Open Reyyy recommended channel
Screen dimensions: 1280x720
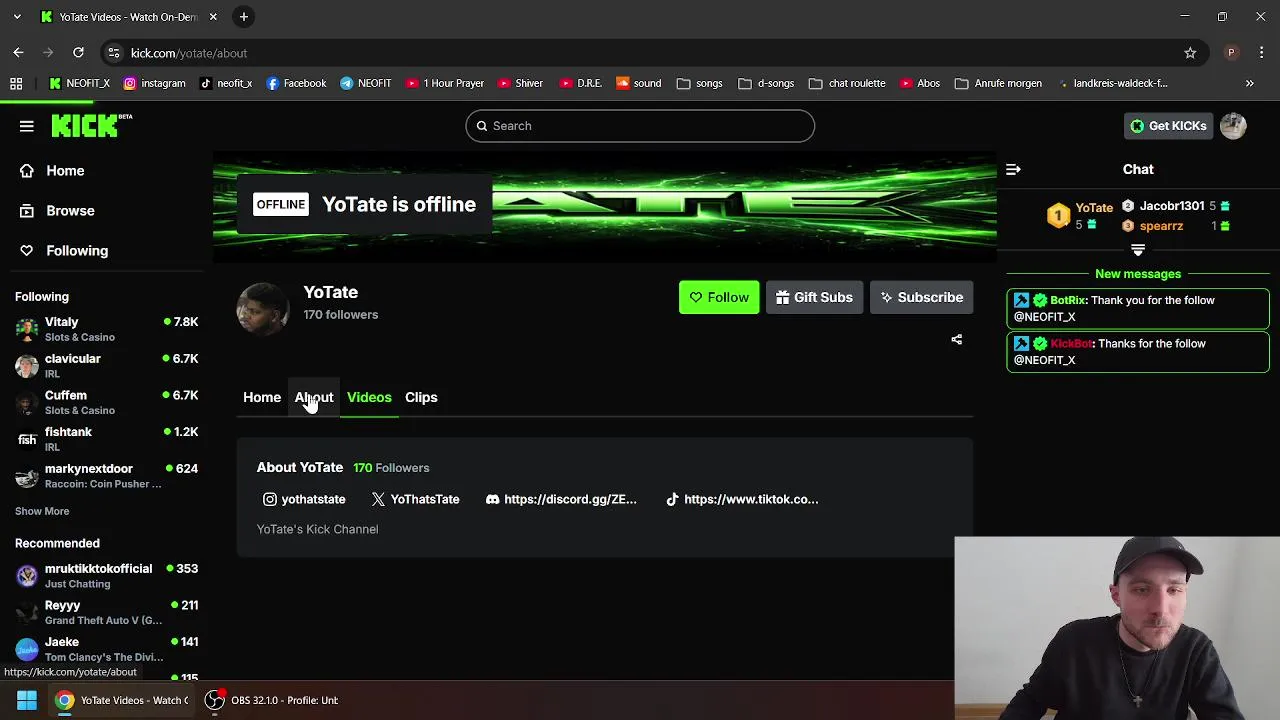[106, 612]
